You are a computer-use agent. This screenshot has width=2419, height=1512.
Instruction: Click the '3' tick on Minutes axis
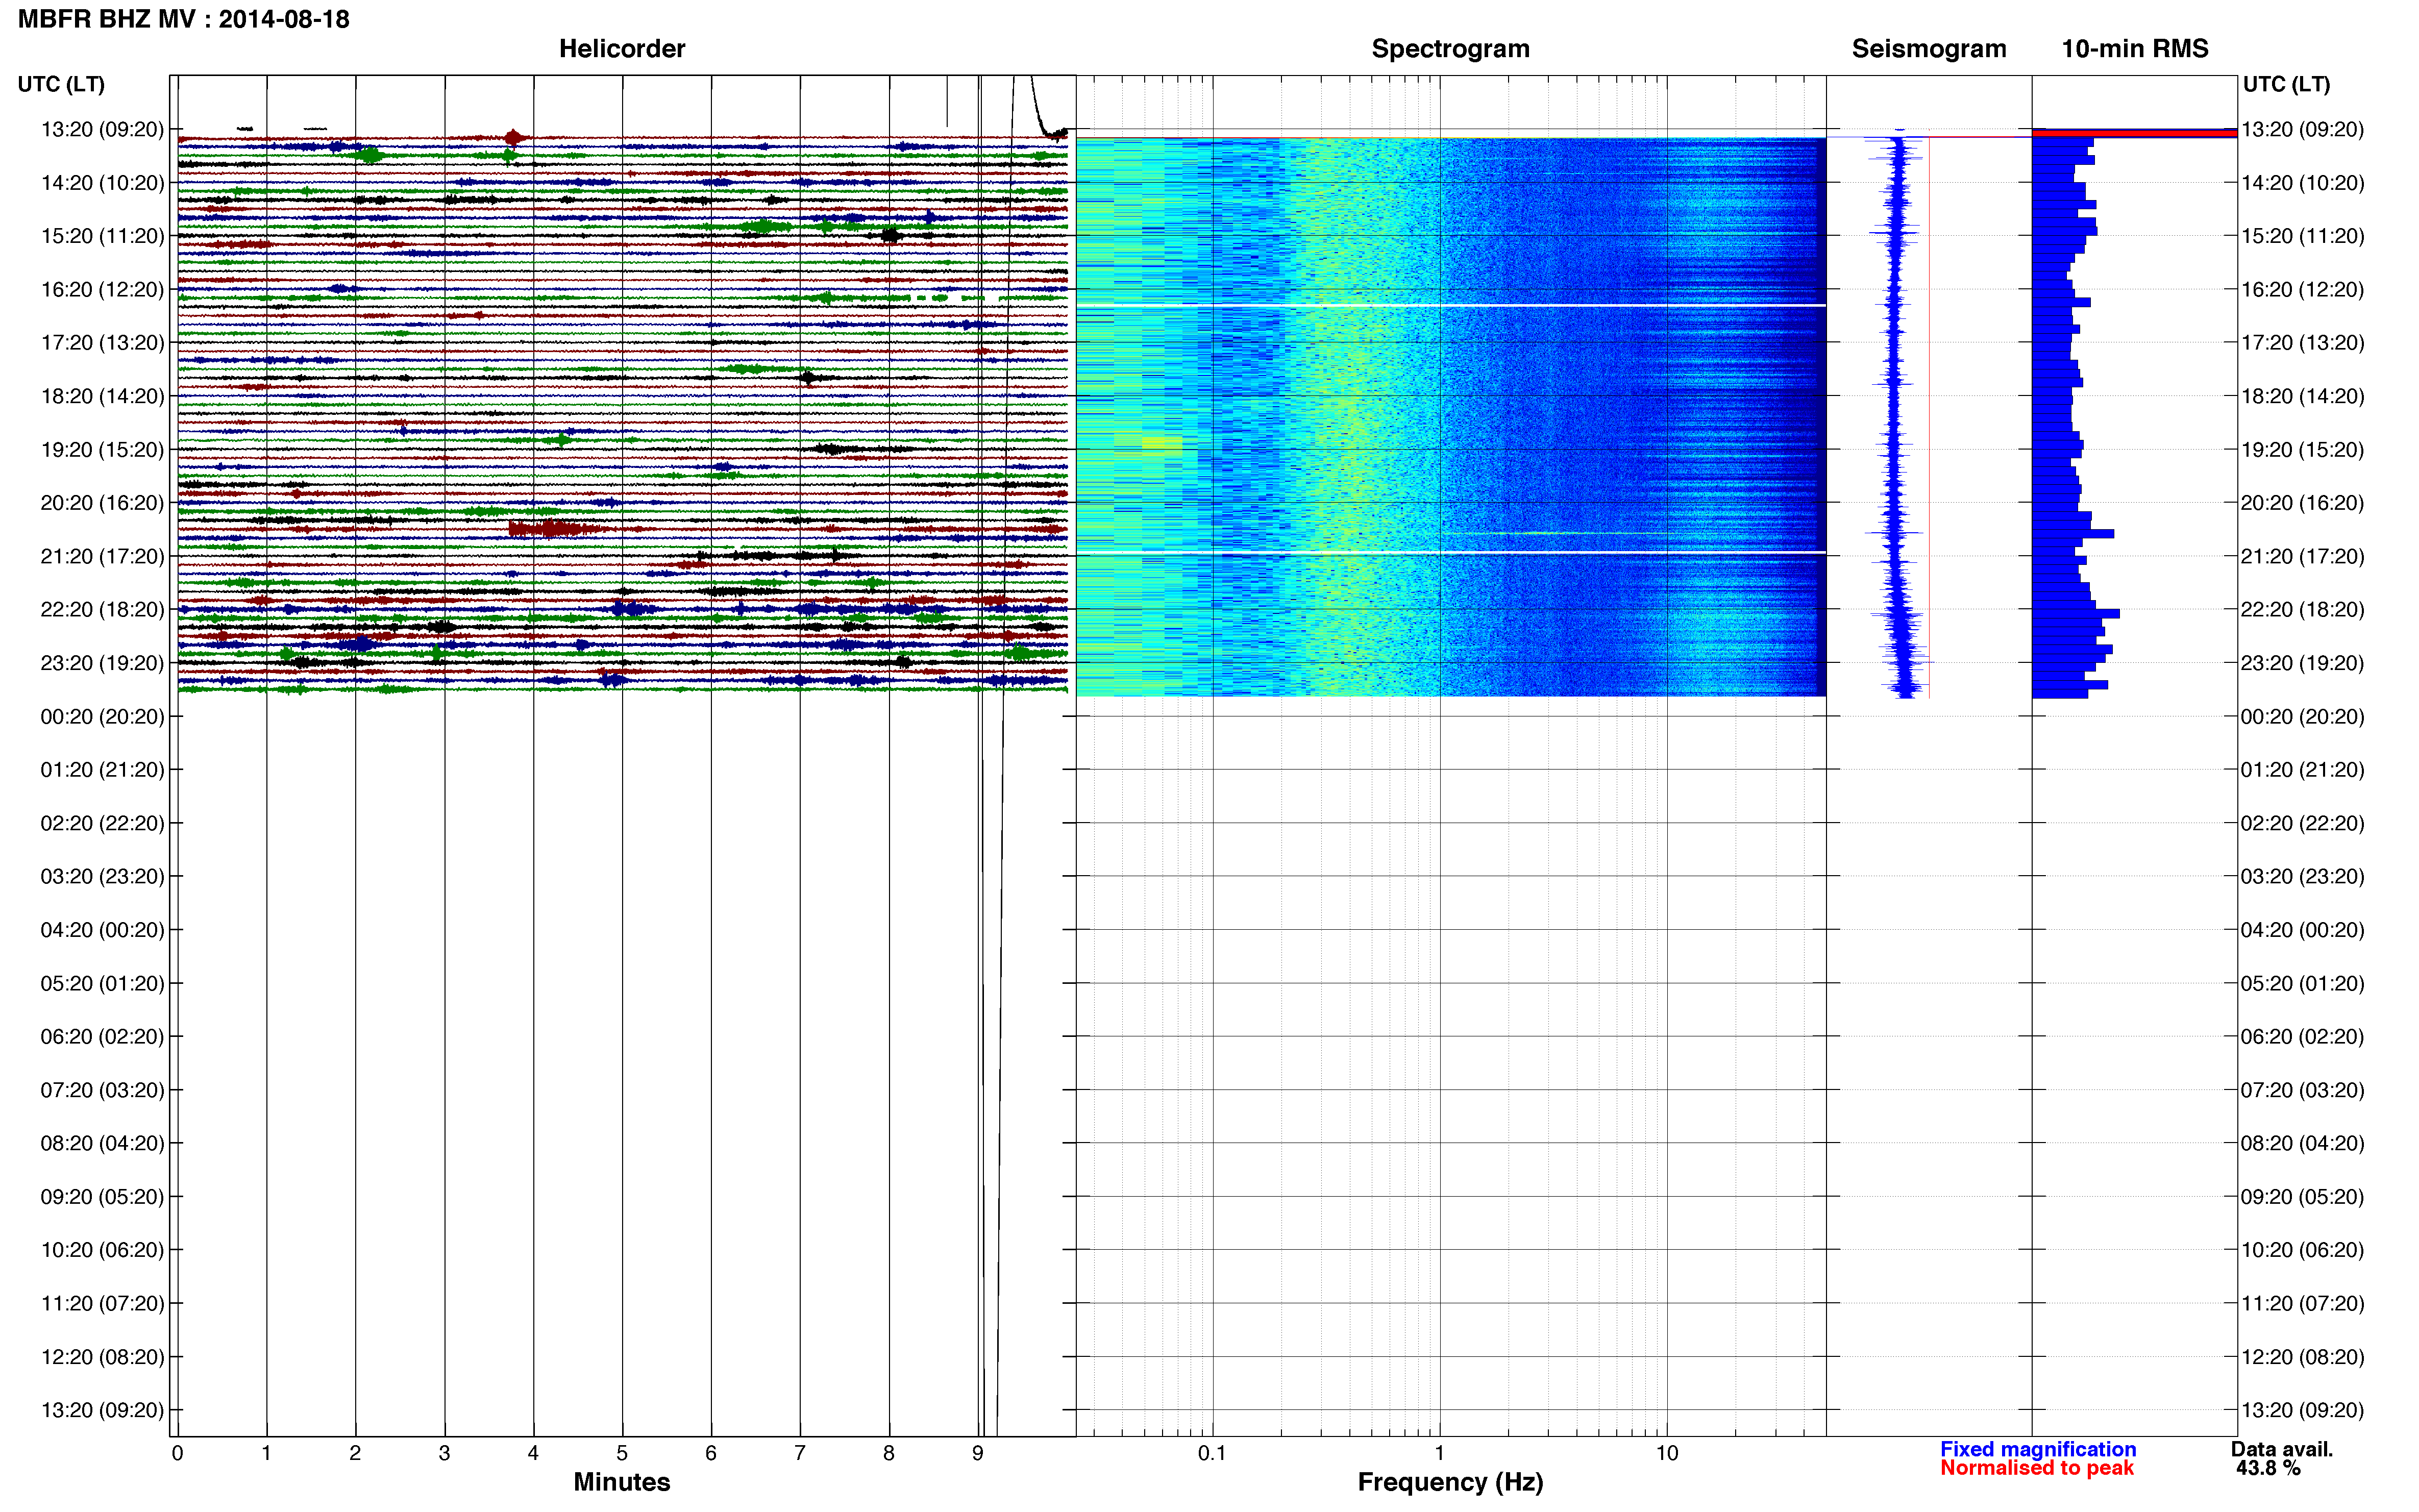(x=444, y=1453)
